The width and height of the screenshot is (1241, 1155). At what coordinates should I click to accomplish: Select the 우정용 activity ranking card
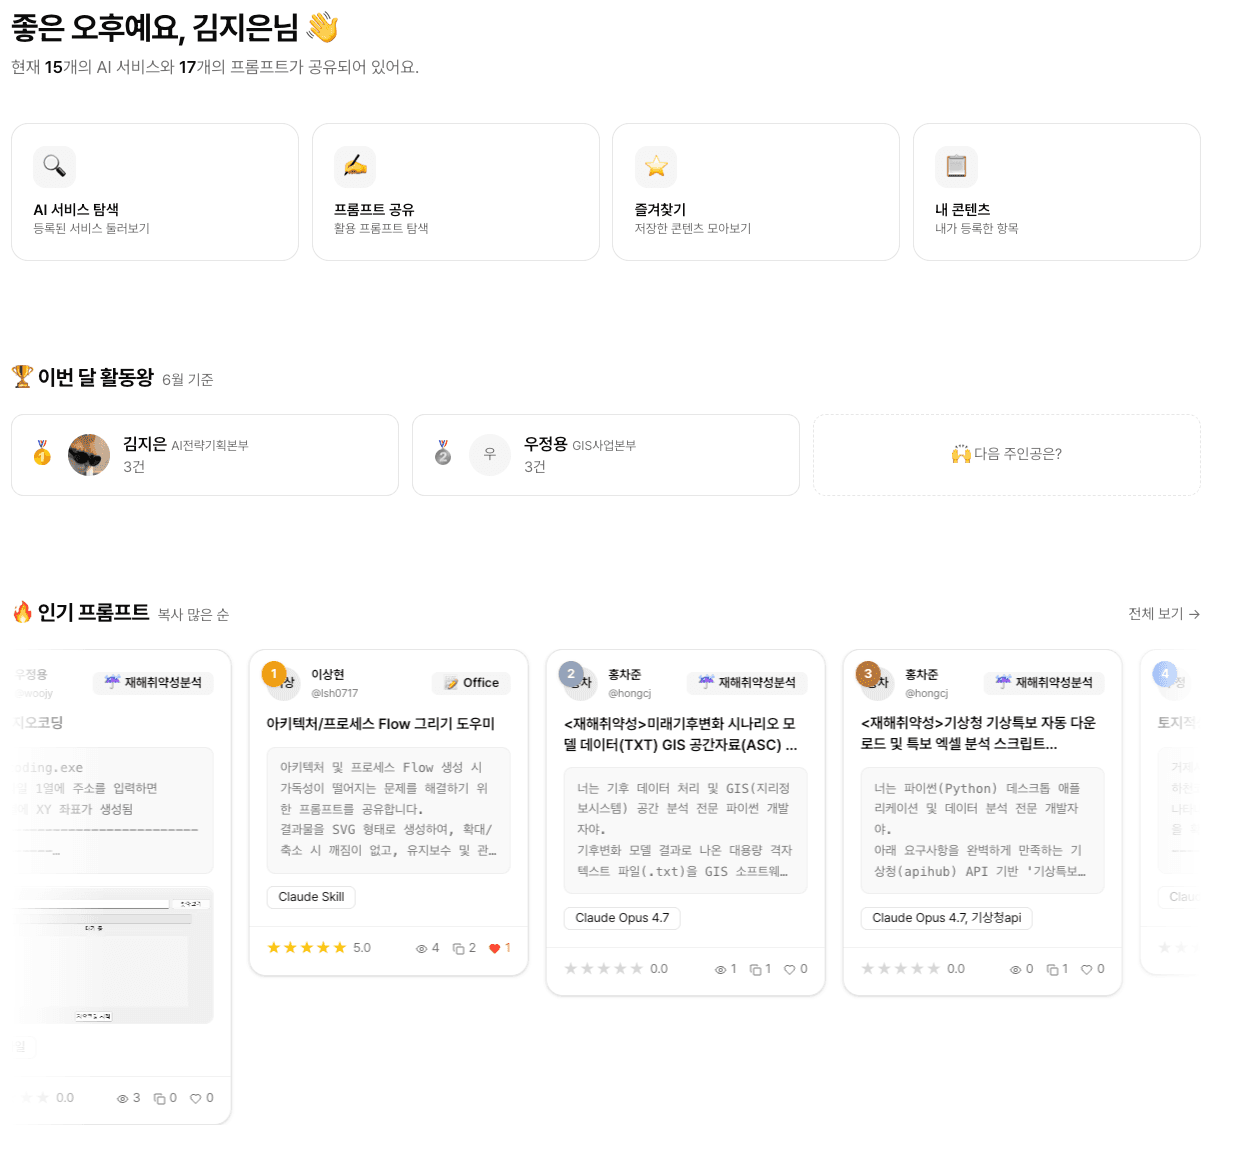(605, 455)
